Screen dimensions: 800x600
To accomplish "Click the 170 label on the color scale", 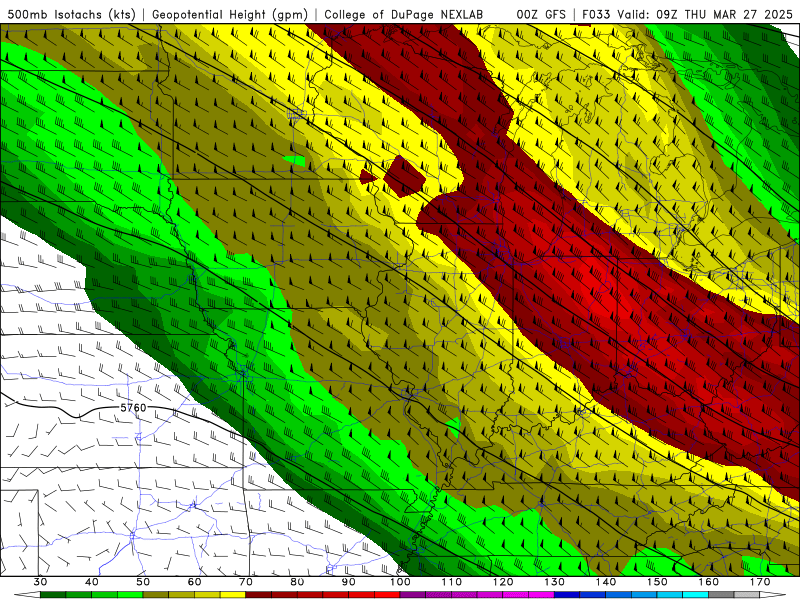I will 760,582.
